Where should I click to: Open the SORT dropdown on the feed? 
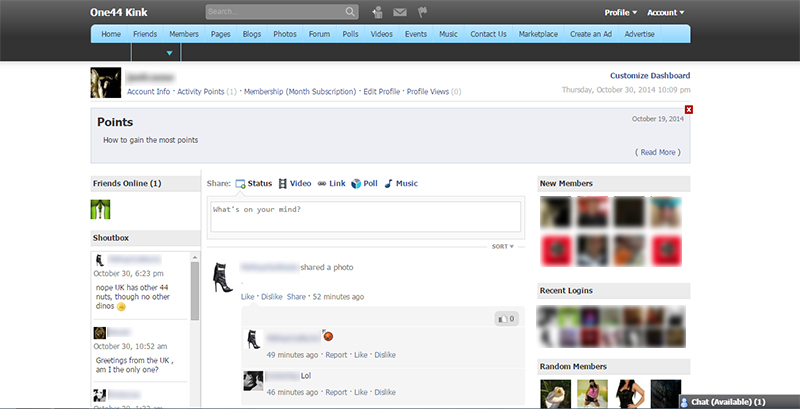pyautogui.click(x=503, y=246)
